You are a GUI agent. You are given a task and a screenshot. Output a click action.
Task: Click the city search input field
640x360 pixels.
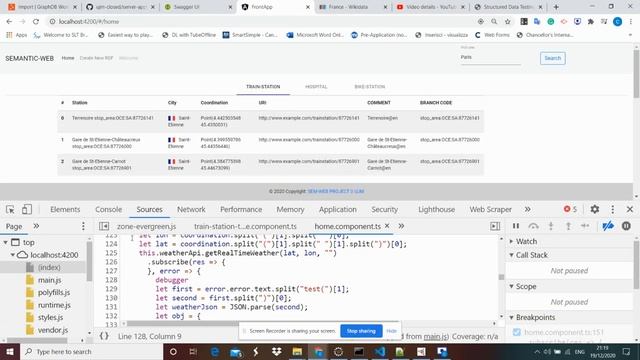(x=491, y=58)
